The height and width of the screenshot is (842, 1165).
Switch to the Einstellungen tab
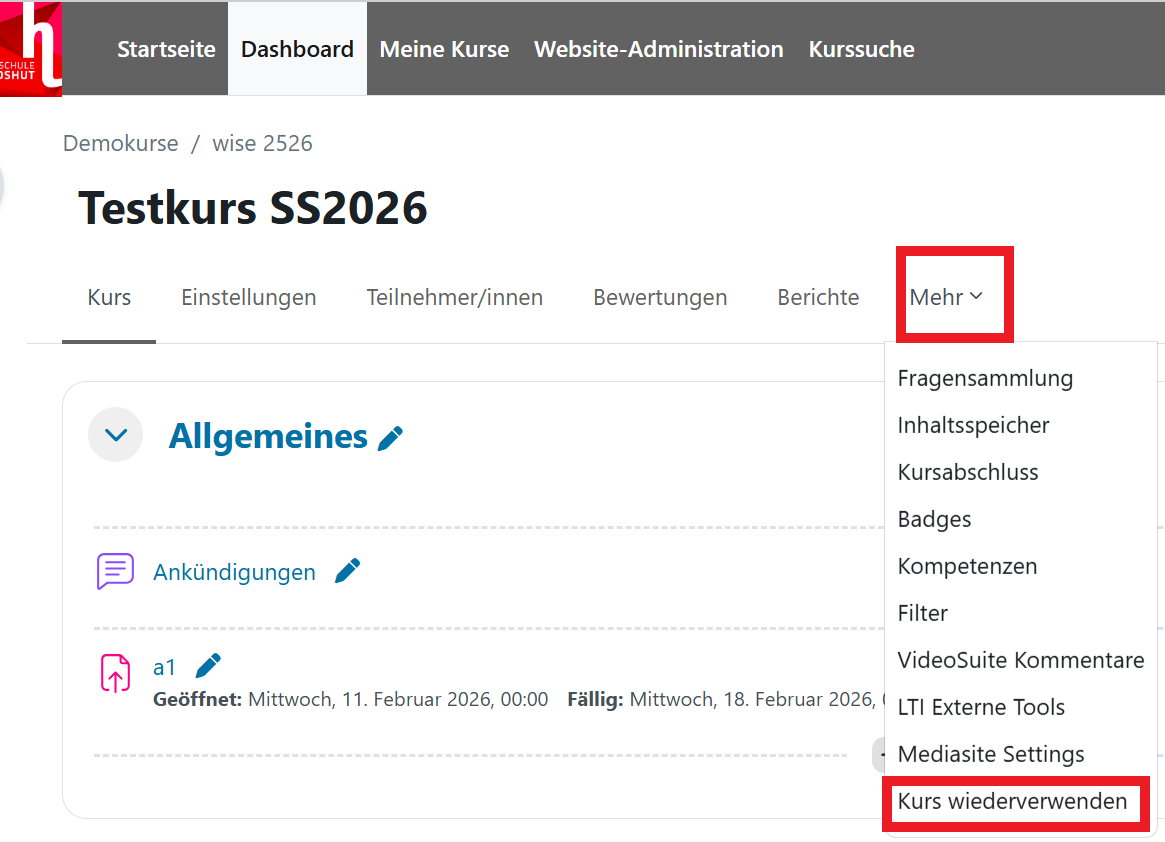tap(248, 296)
